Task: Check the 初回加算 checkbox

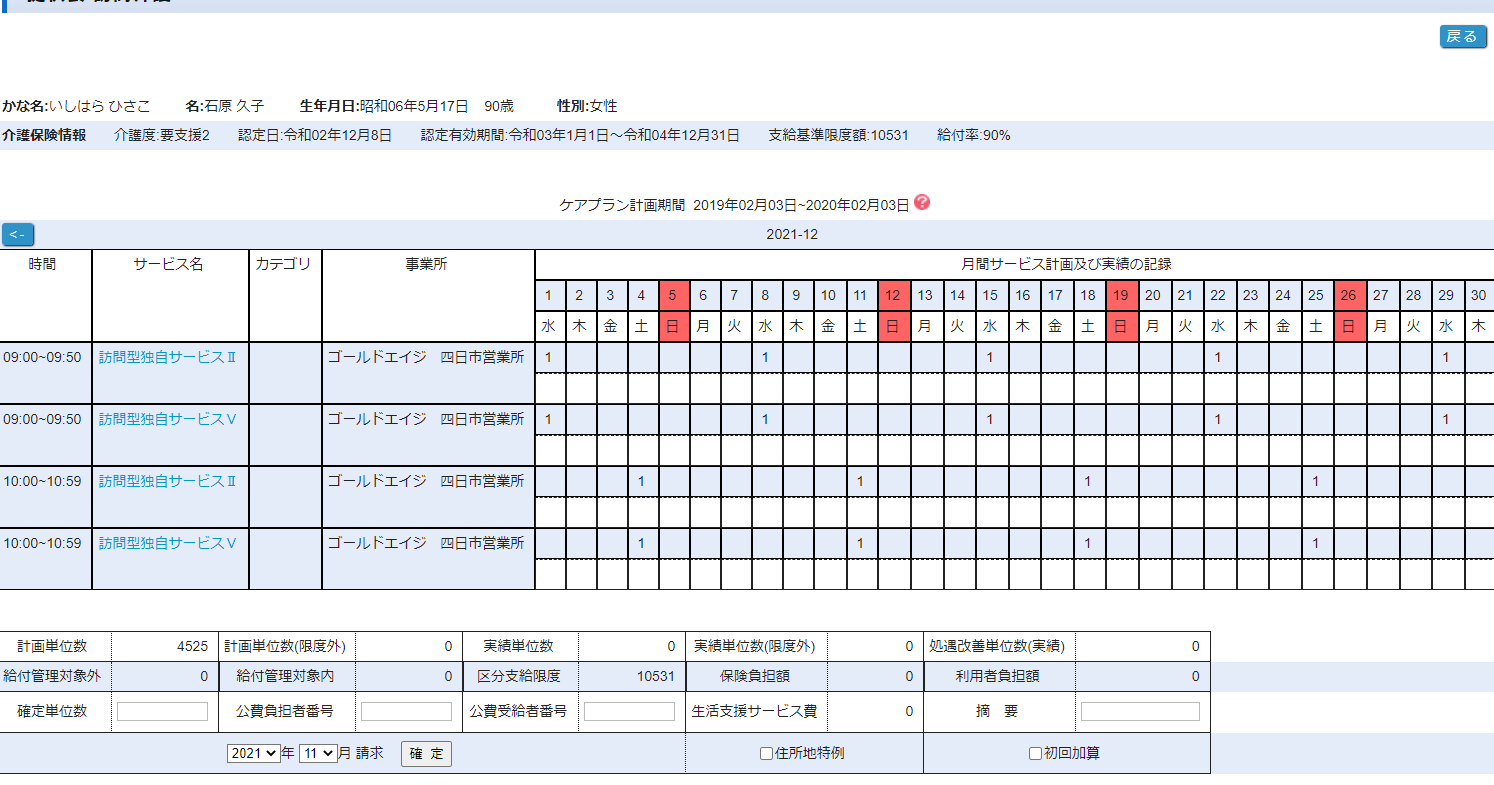Action: click(1035, 754)
